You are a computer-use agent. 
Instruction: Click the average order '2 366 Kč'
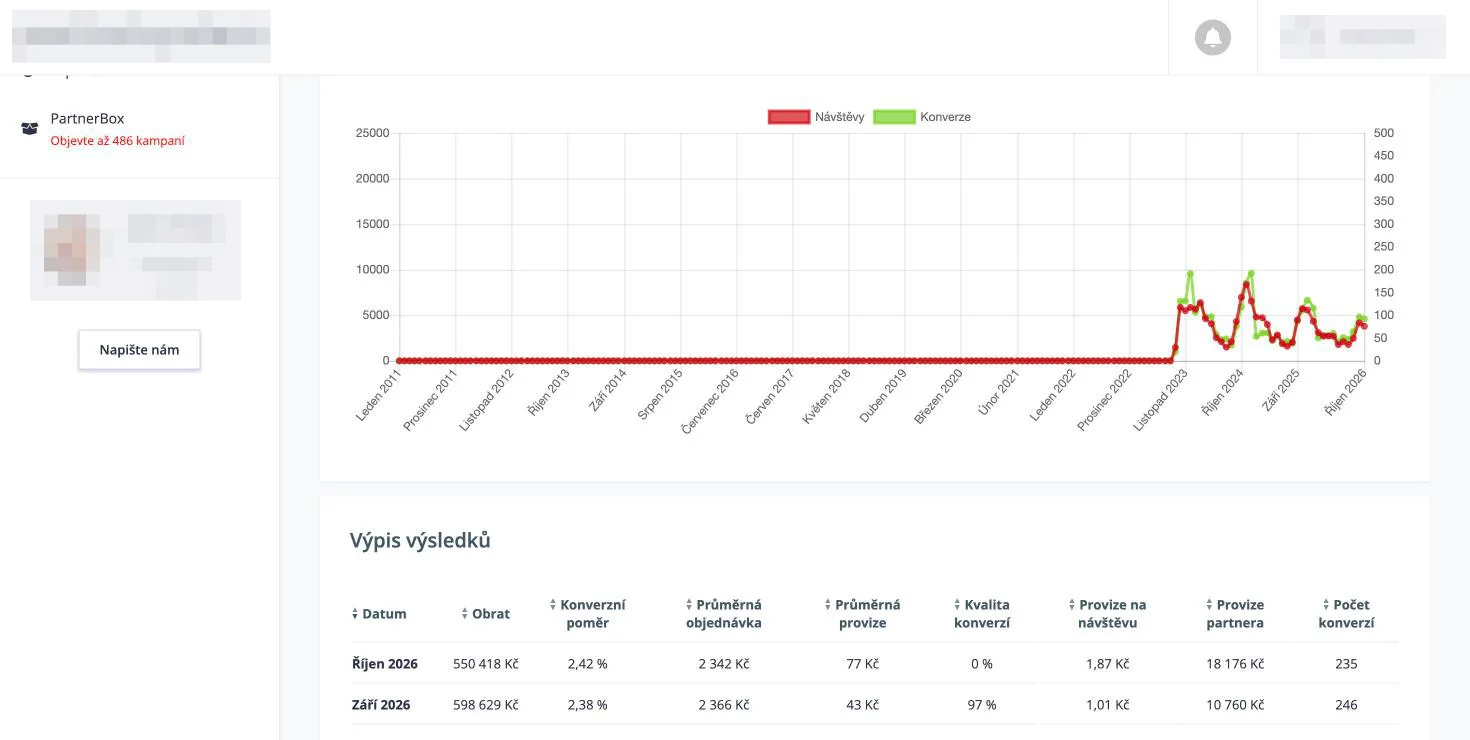coord(724,705)
